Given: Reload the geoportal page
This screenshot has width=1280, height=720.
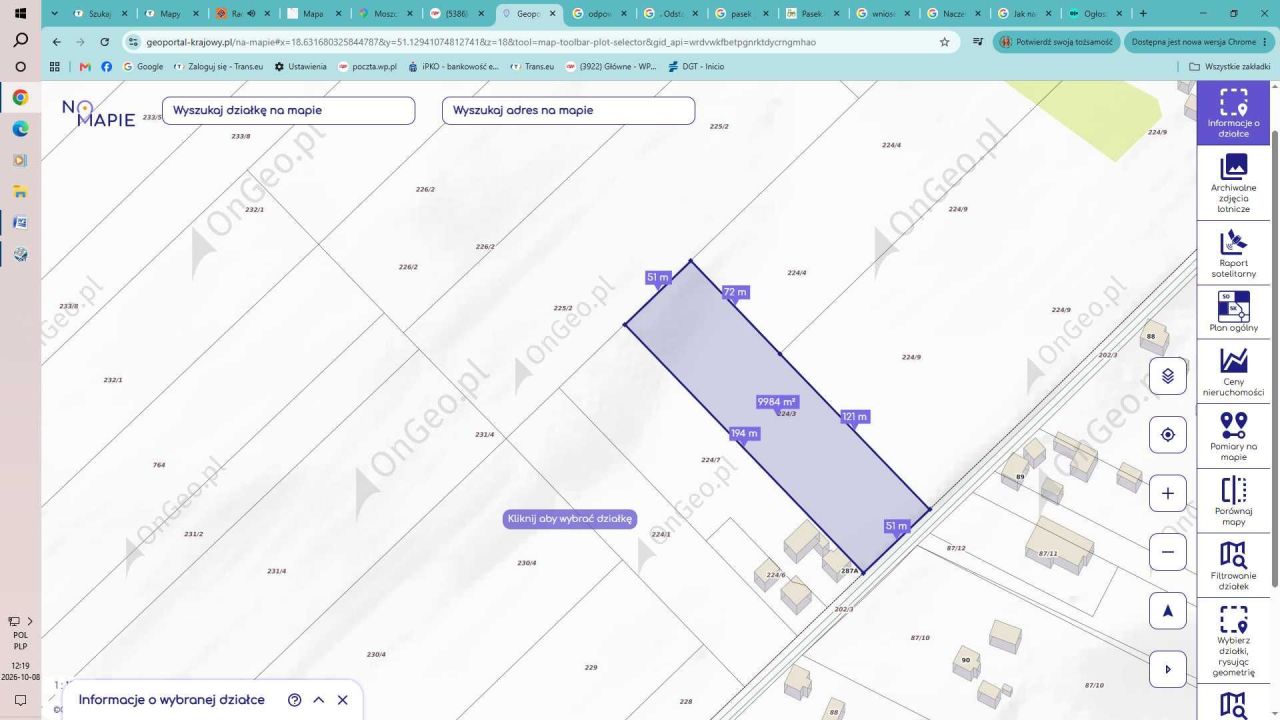Looking at the screenshot, I should coord(104,42).
